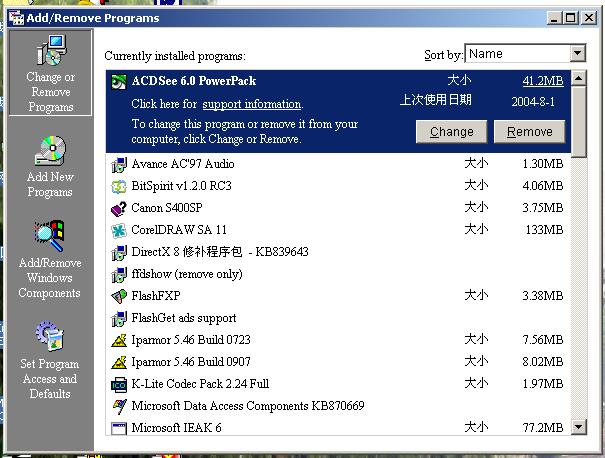Viewport: 605px width, 458px height.
Task: Minimize the Add/Remove Programs window
Action: coord(554,18)
